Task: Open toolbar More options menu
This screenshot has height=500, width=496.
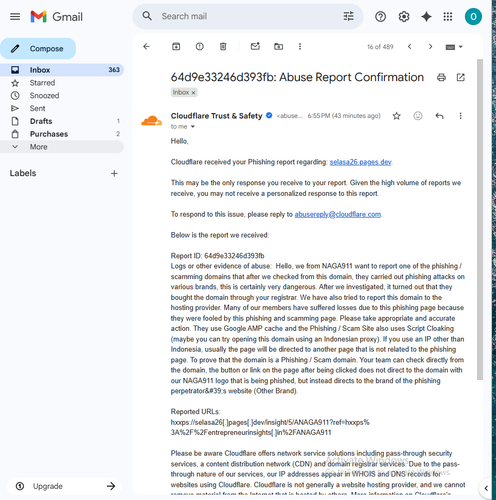Action: pos(300,47)
